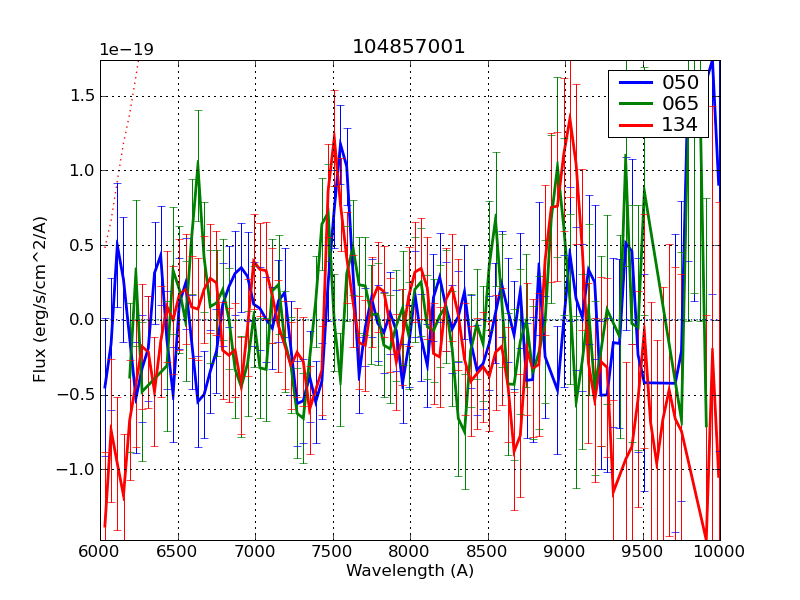Click the Wavelength (A) axis label
The width and height of the screenshot is (800, 600).
click(x=409, y=571)
